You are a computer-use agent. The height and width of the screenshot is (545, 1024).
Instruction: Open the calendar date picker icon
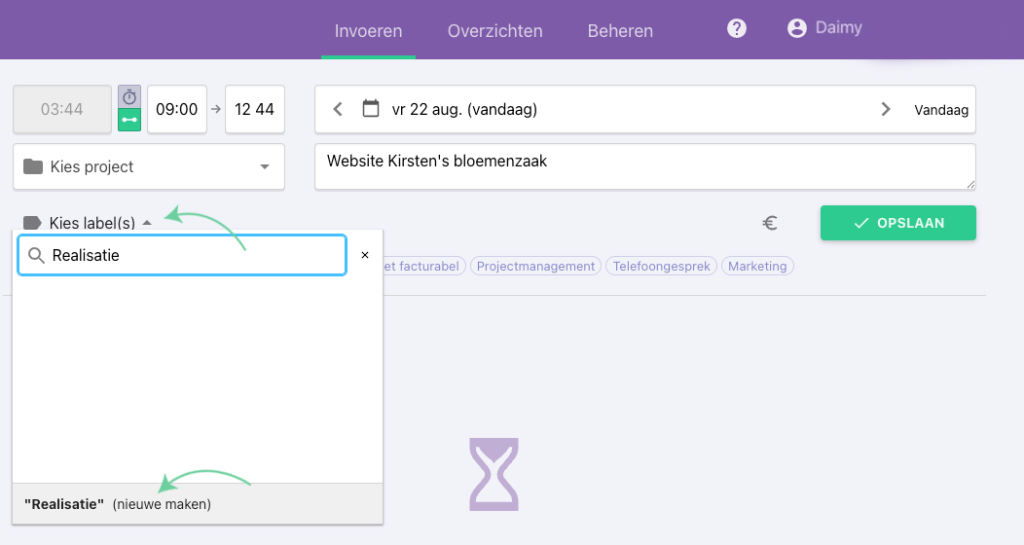(x=371, y=109)
